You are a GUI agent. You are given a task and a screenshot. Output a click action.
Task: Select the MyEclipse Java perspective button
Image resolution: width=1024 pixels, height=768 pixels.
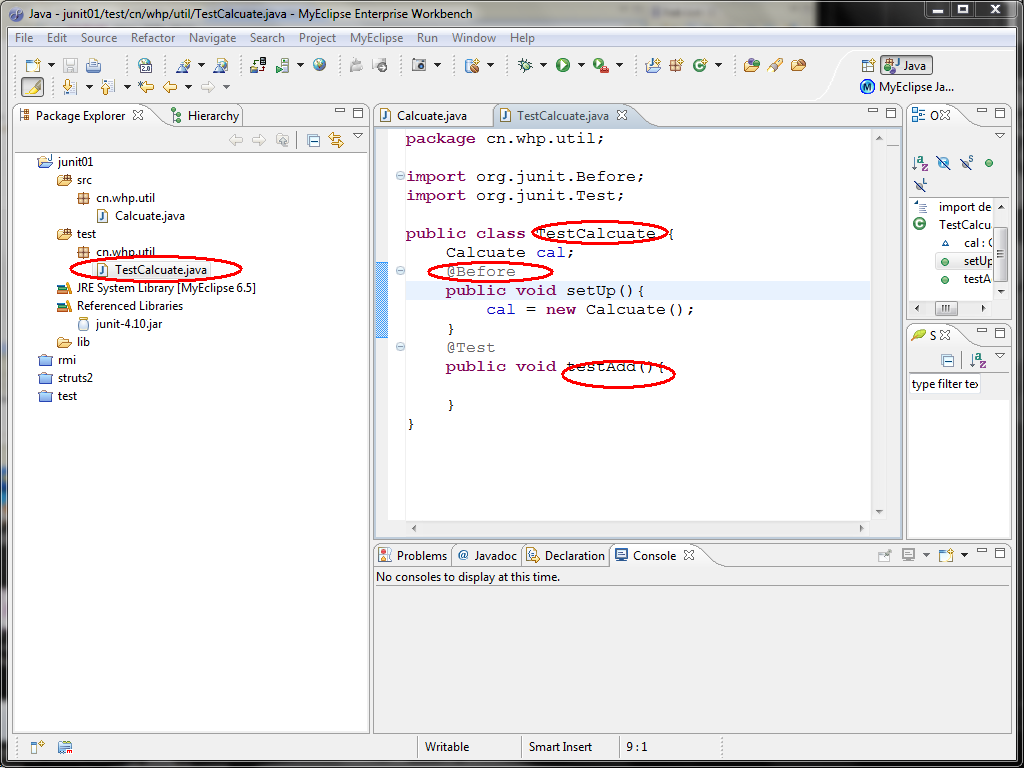click(908, 87)
